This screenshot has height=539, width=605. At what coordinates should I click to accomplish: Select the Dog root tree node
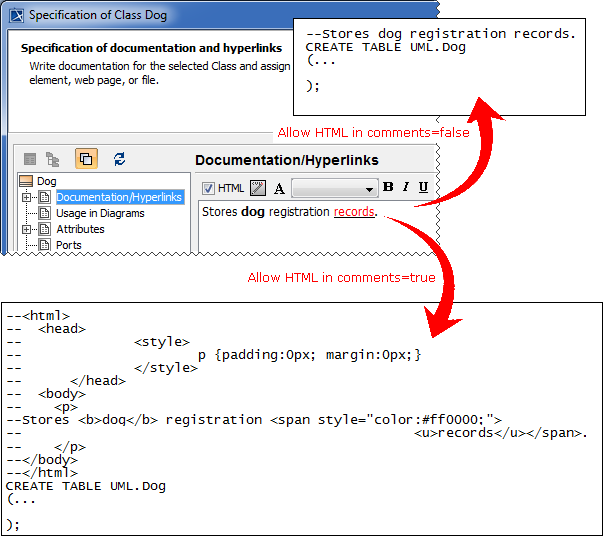coord(46,181)
